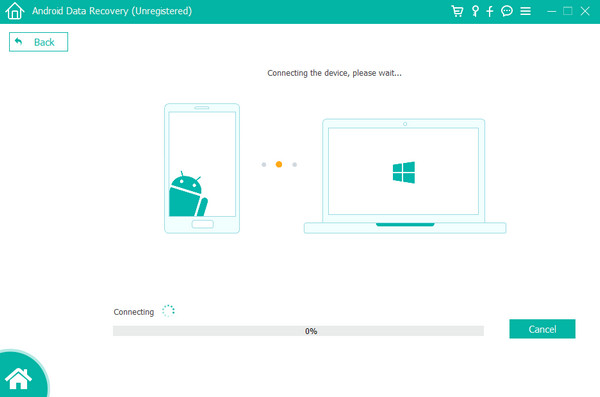Click the loading spinner next to Connecting
This screenshot has width=600, height=397.
tap(168, 311)
